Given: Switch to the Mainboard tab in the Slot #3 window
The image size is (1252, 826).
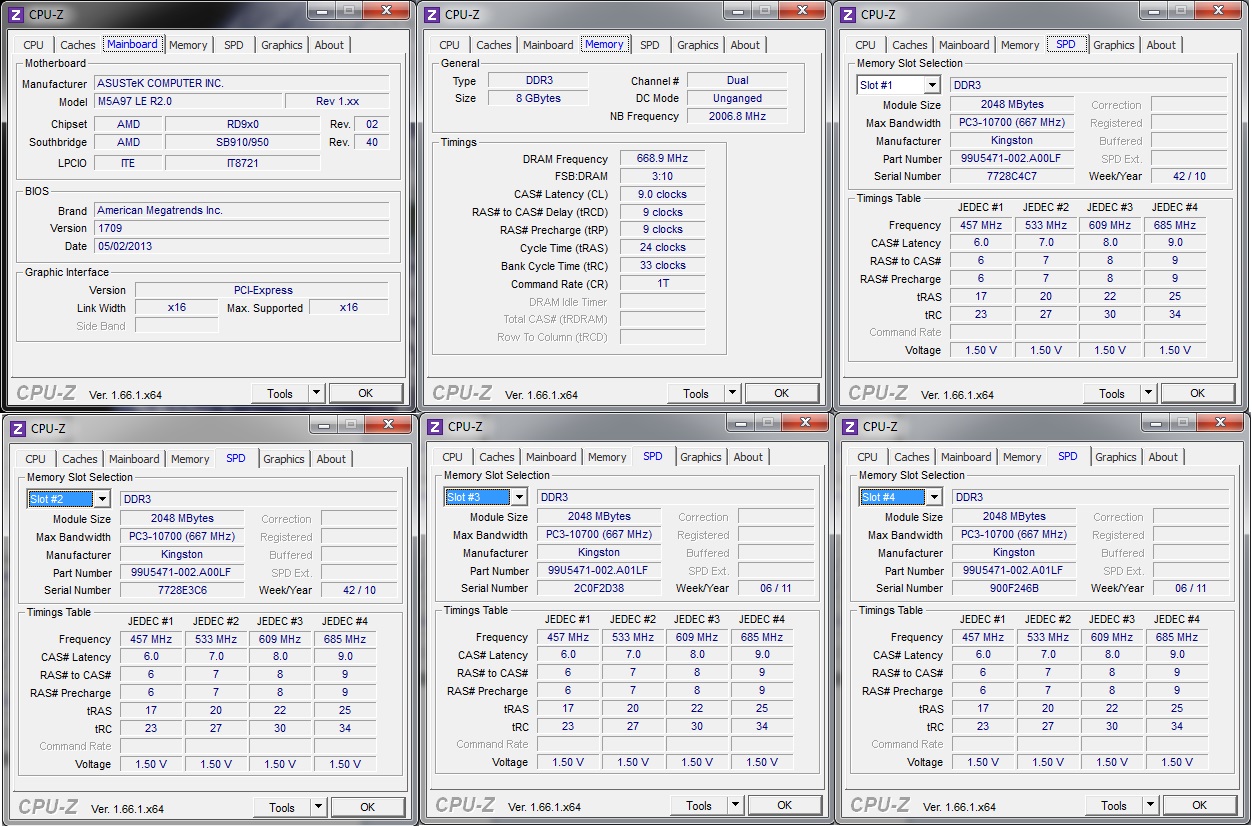Looking at the screenshot, I should [551, 457].
